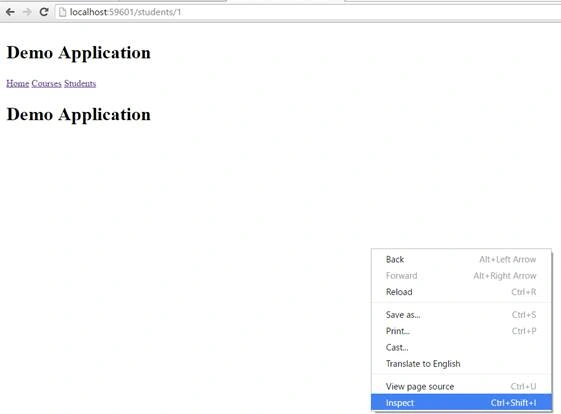The height and width of the screenshot is (414, 561).
Task: Click the reload page icon
Action: point(44,12)
